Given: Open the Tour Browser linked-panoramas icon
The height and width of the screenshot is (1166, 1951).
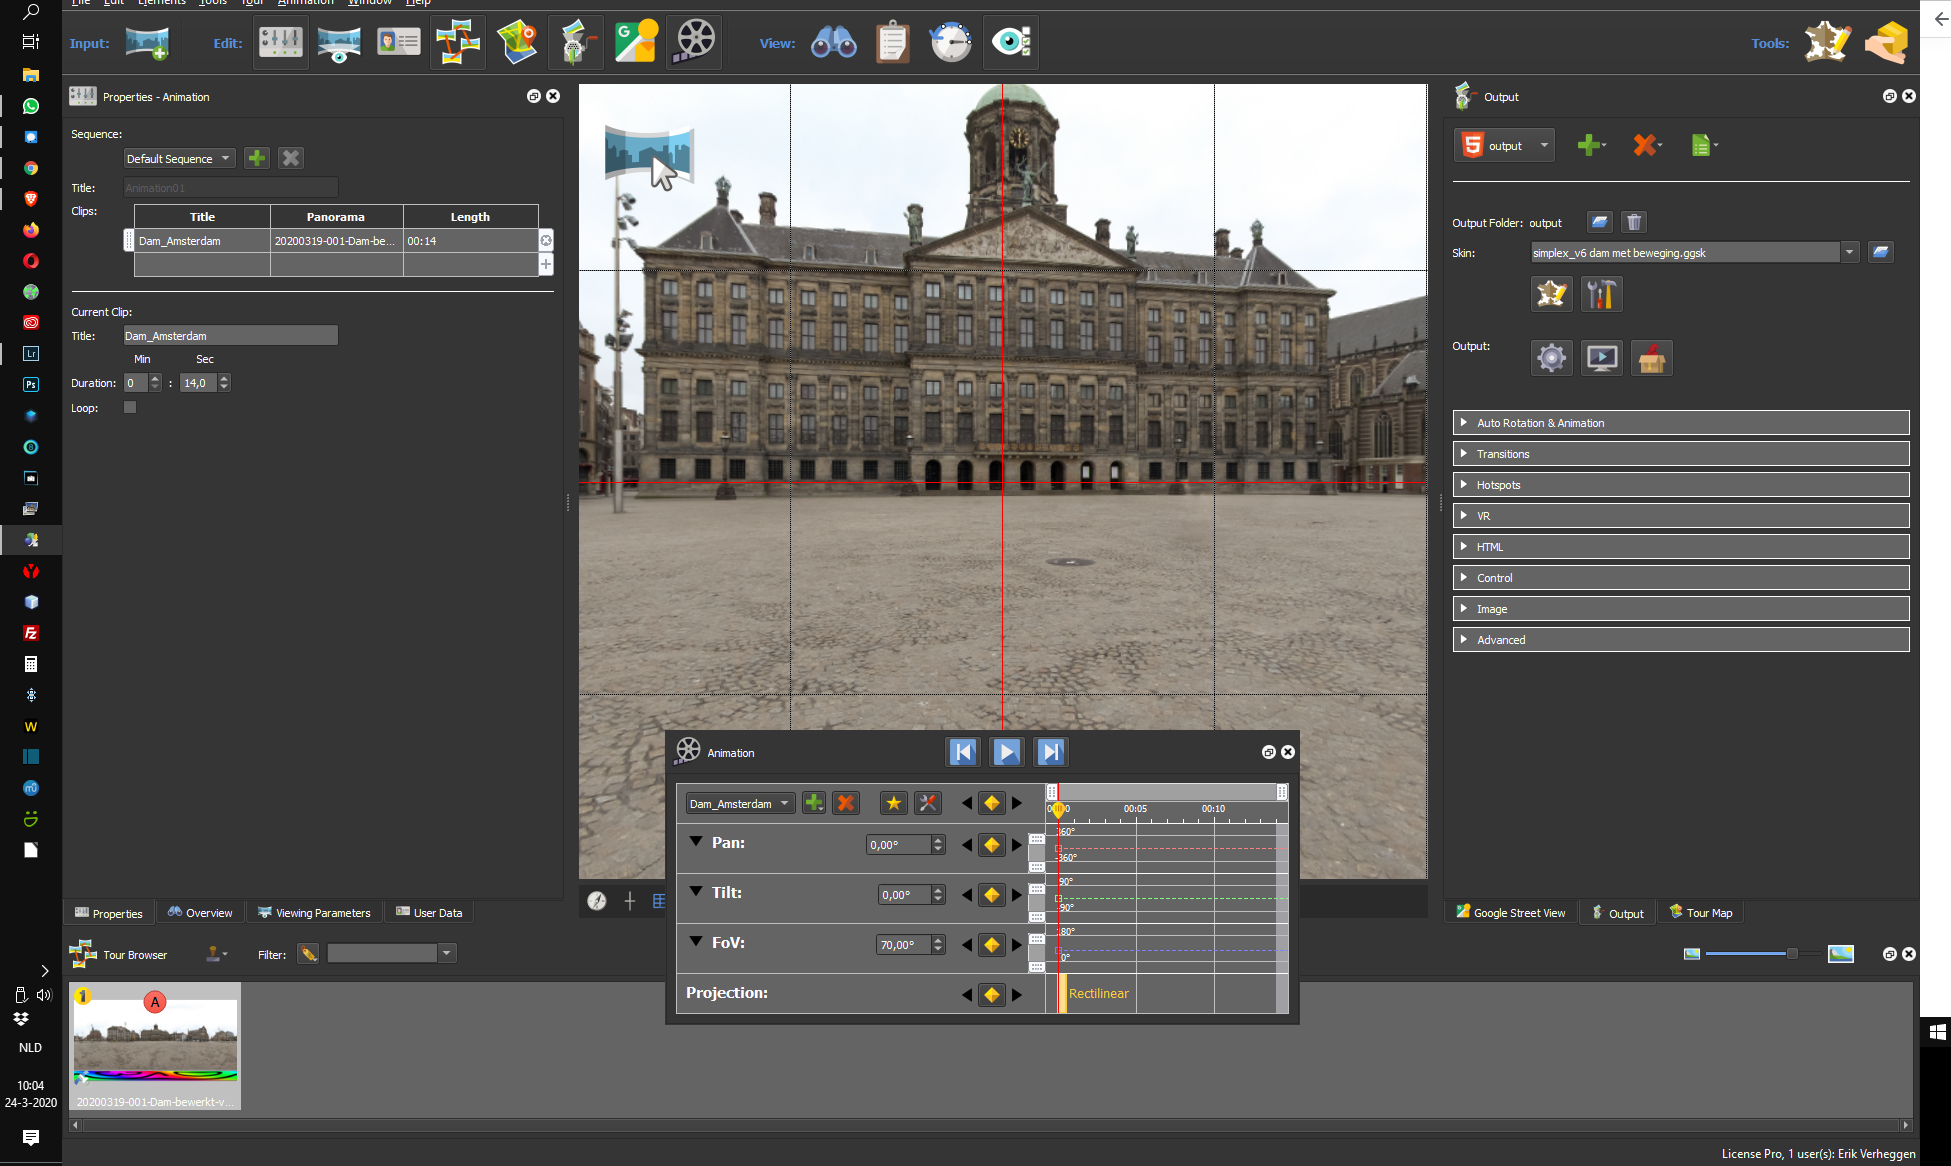Looking at the screenshot, I should pos(458,43).
